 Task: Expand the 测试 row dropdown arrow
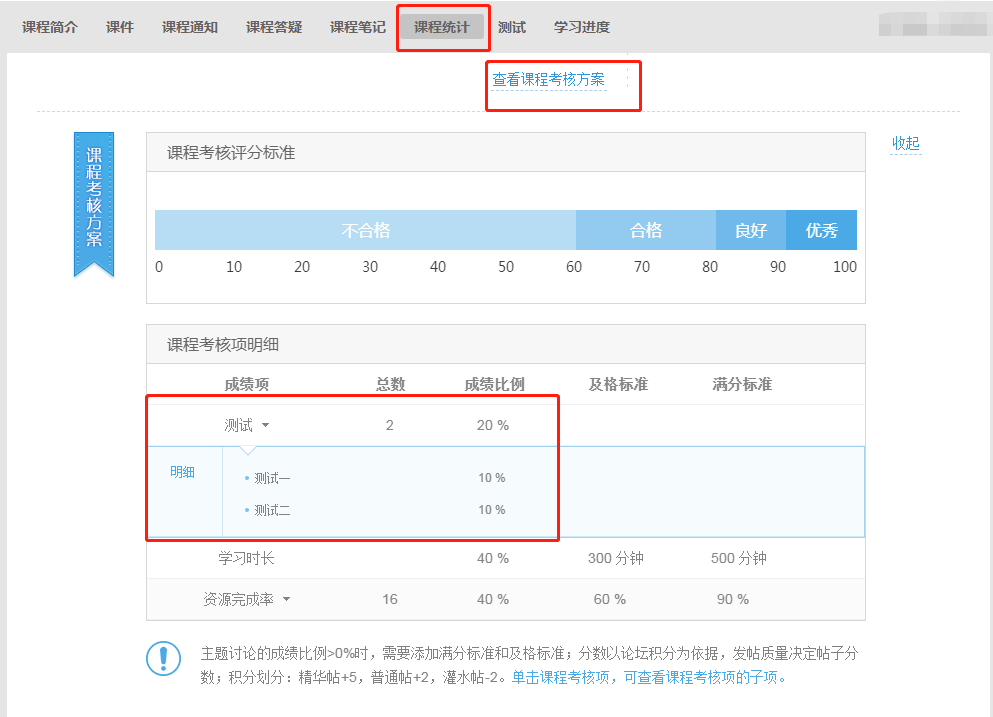click(x=265, y=426)
